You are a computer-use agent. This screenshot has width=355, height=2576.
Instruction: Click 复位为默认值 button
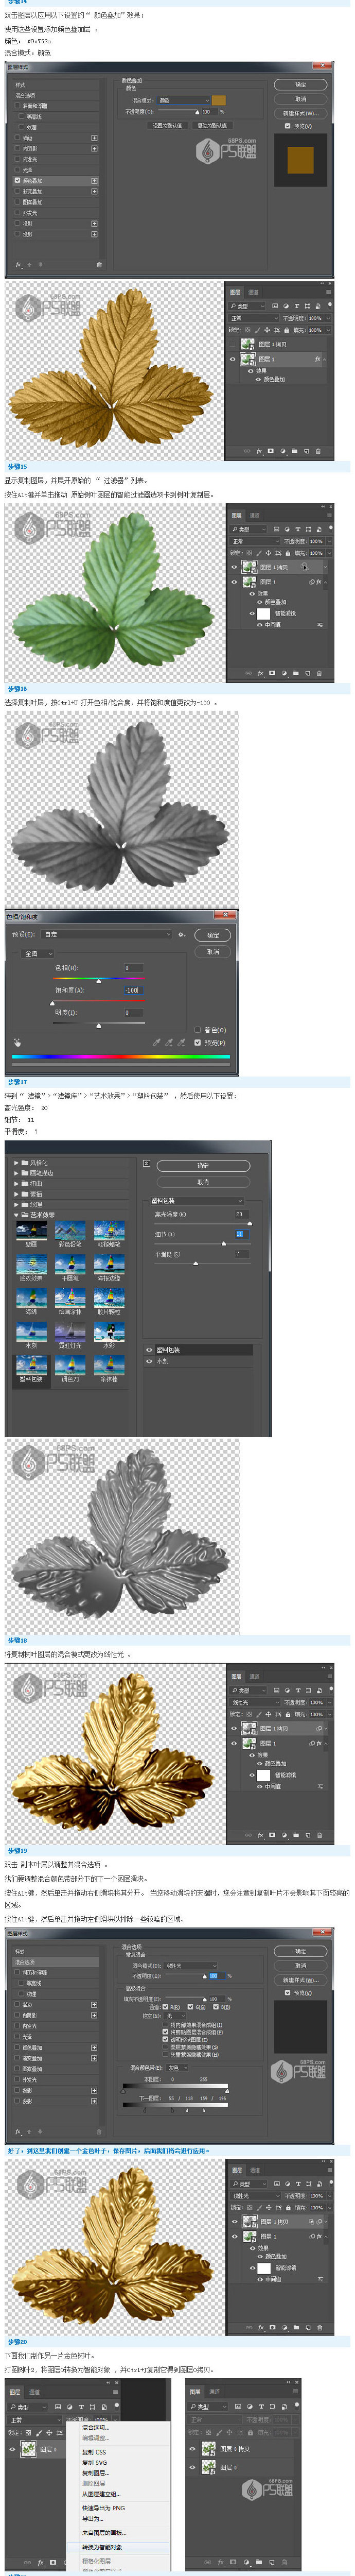211,126
